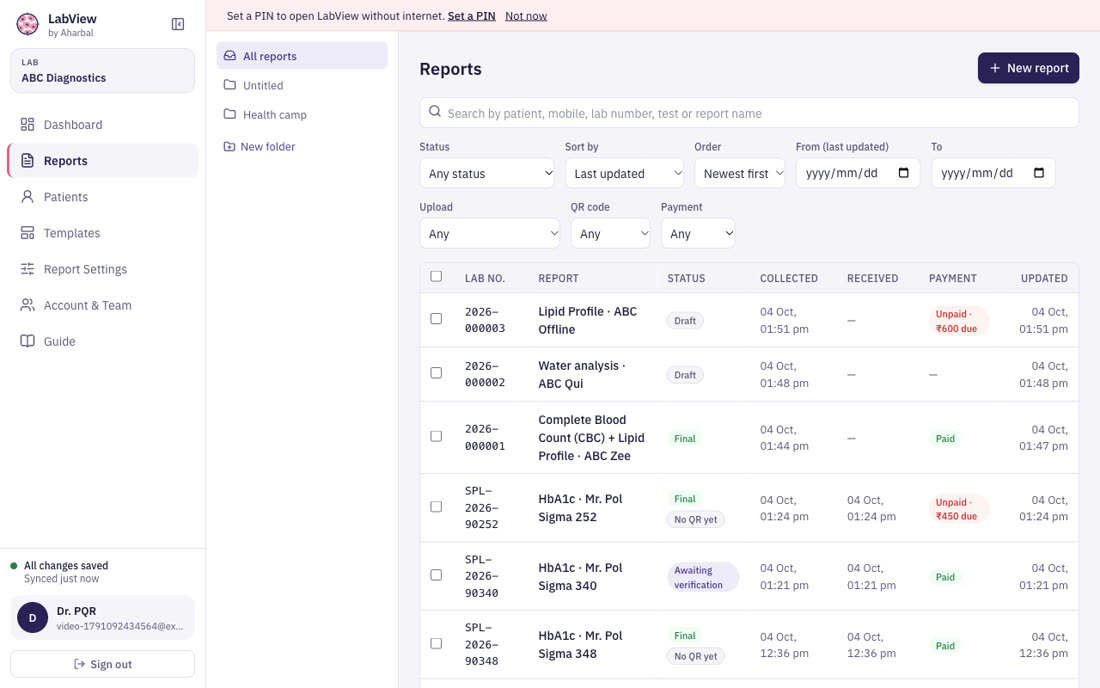Click the Unpaid ₹450 due badge
1100x688 pixels.
pyautogui.click(x=957, y=508)
